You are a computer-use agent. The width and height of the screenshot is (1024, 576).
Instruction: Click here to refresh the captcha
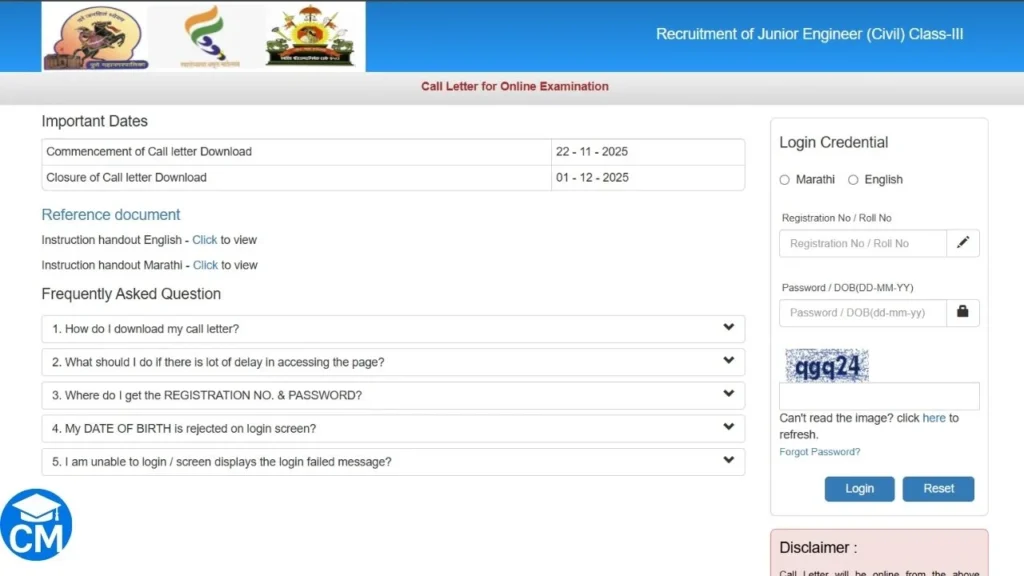[x=934, y=418]
